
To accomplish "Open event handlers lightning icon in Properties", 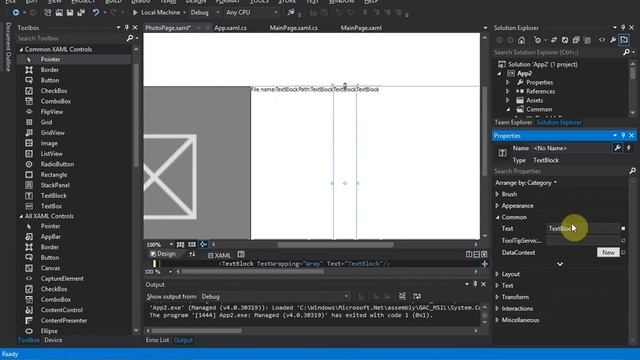I will pos(629,148).
